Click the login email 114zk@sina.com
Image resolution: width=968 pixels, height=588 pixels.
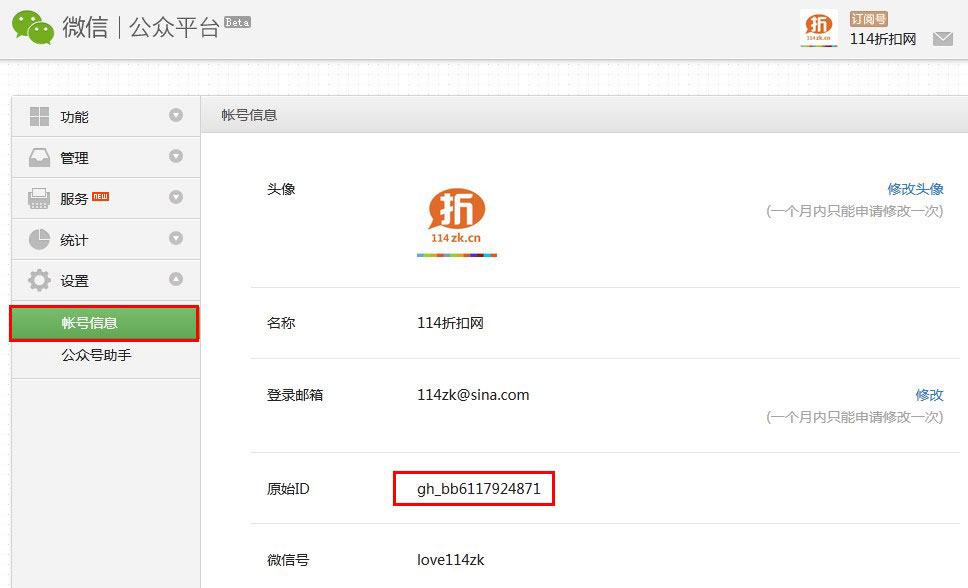pyautogui.click(x=473, y=395)
